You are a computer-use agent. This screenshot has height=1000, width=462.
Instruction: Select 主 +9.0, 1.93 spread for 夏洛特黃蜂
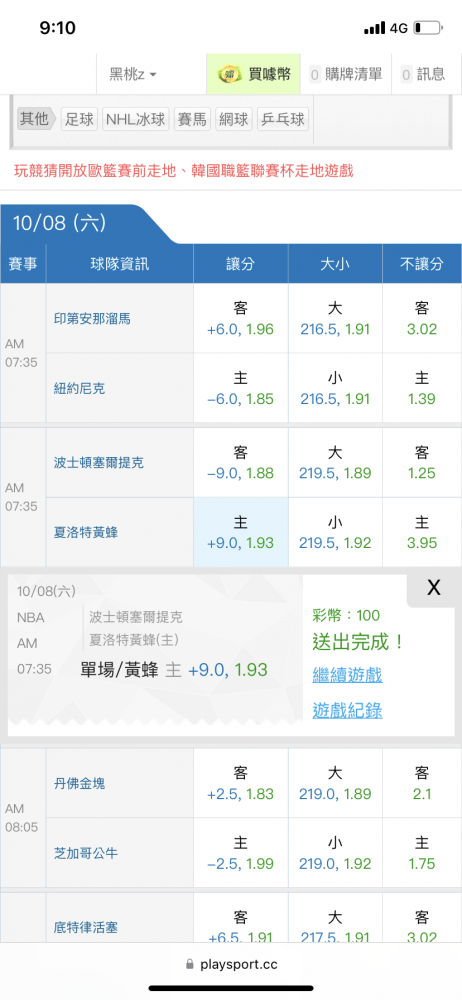pyautogui.click(x=241, y=533)
